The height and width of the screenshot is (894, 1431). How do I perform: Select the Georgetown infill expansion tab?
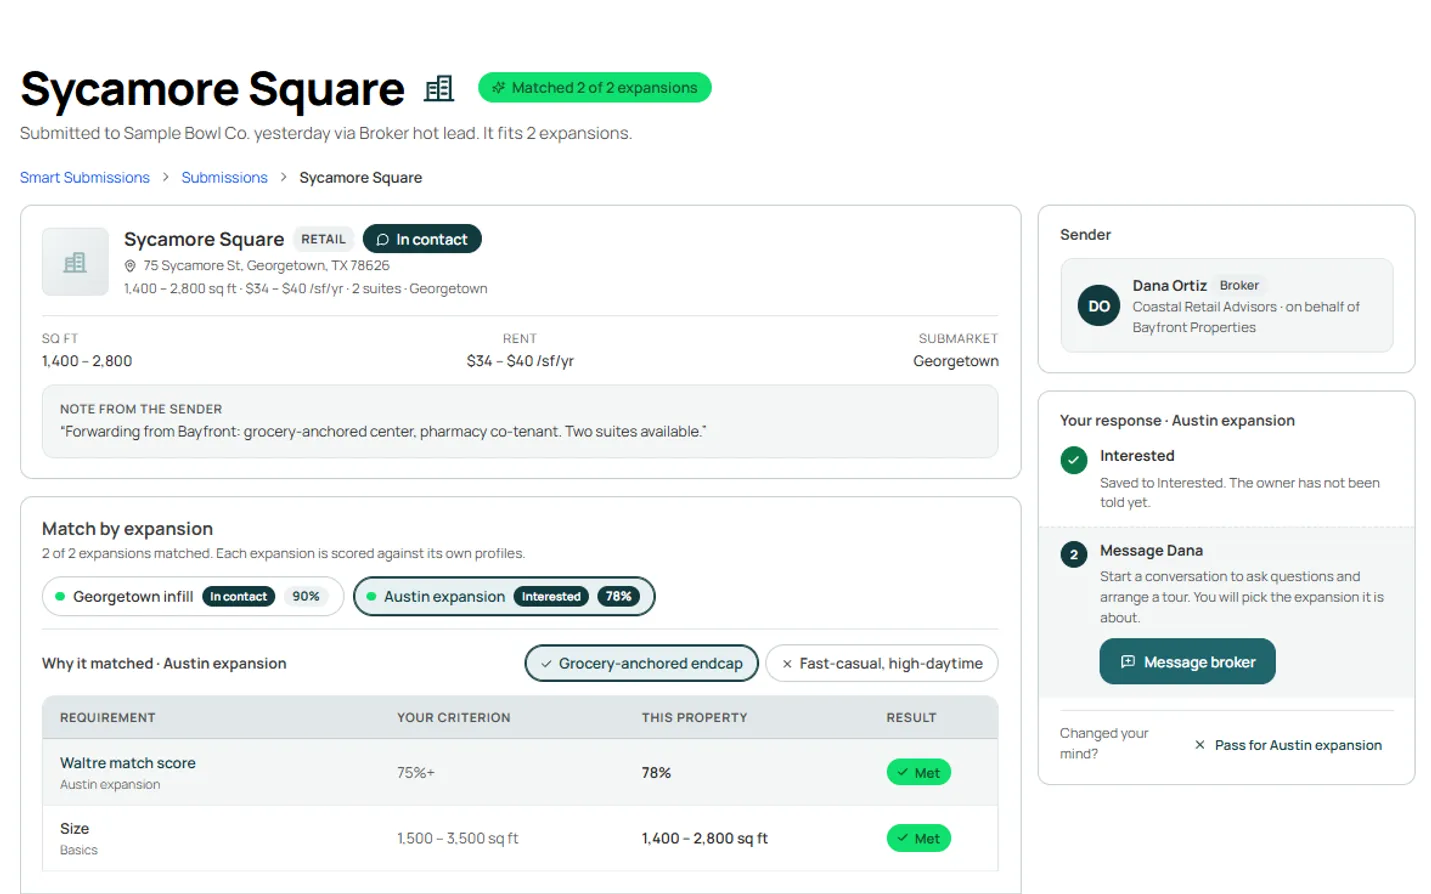tap(193, 596)
